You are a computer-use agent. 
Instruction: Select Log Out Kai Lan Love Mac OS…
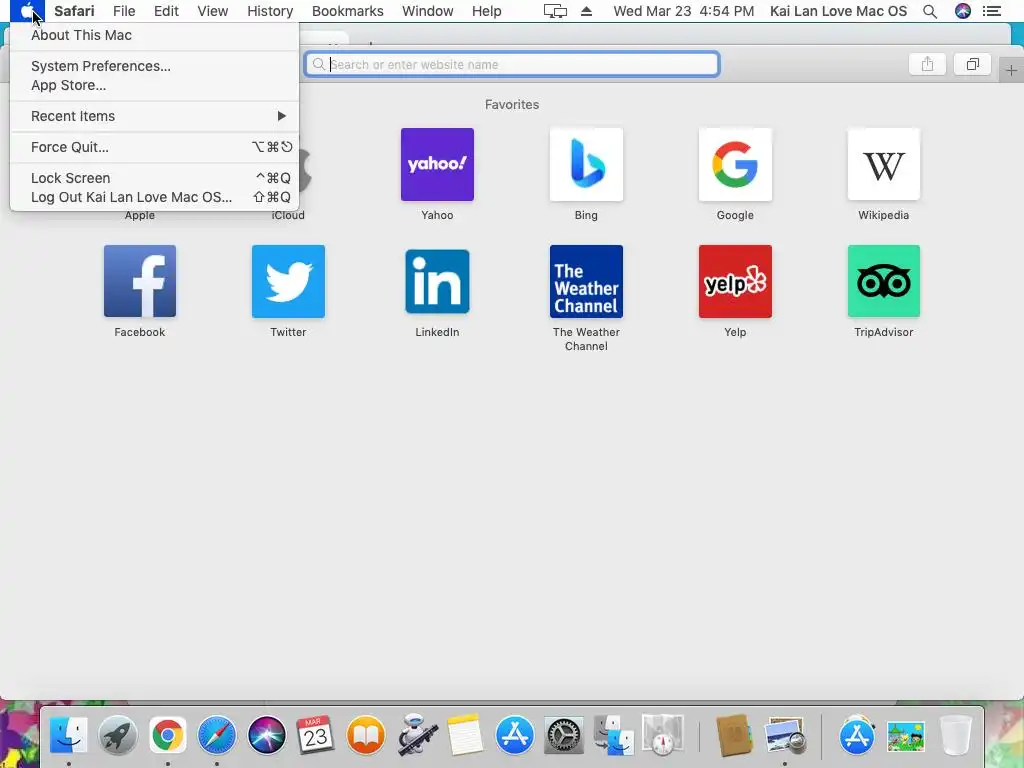pyautogui.click(x=155, y=197)
